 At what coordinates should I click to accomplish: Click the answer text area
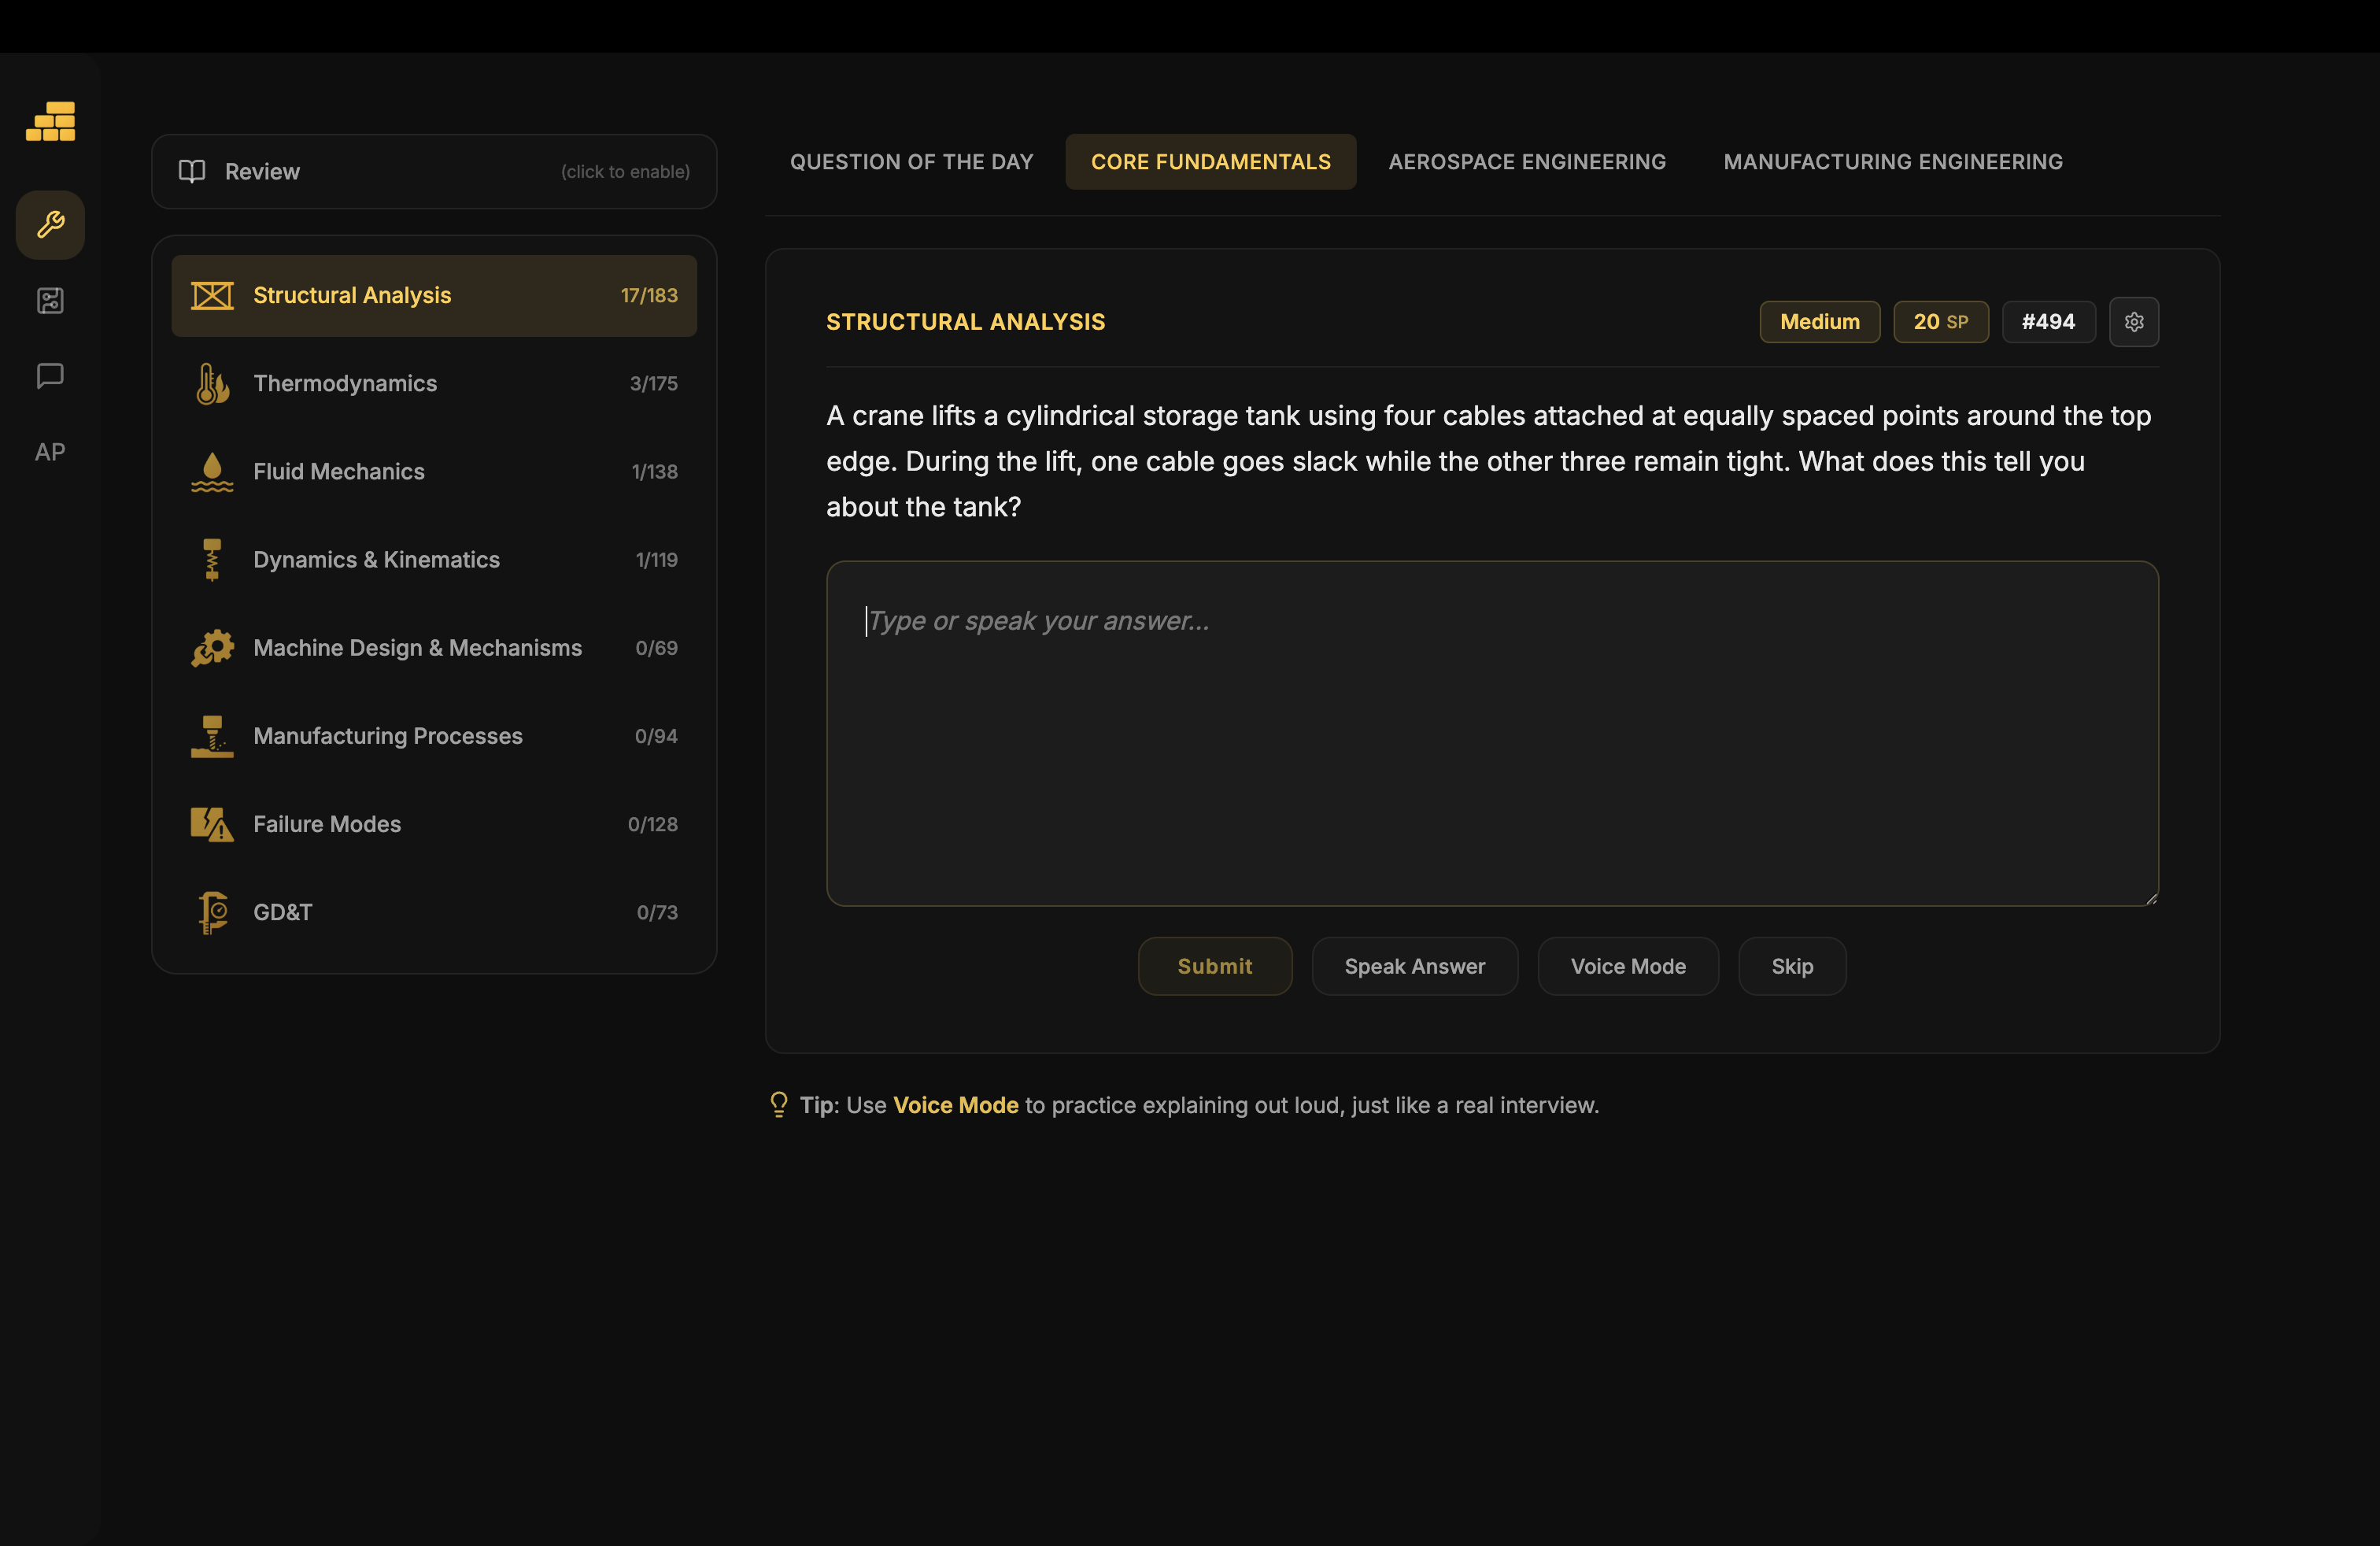(1491, 733)
